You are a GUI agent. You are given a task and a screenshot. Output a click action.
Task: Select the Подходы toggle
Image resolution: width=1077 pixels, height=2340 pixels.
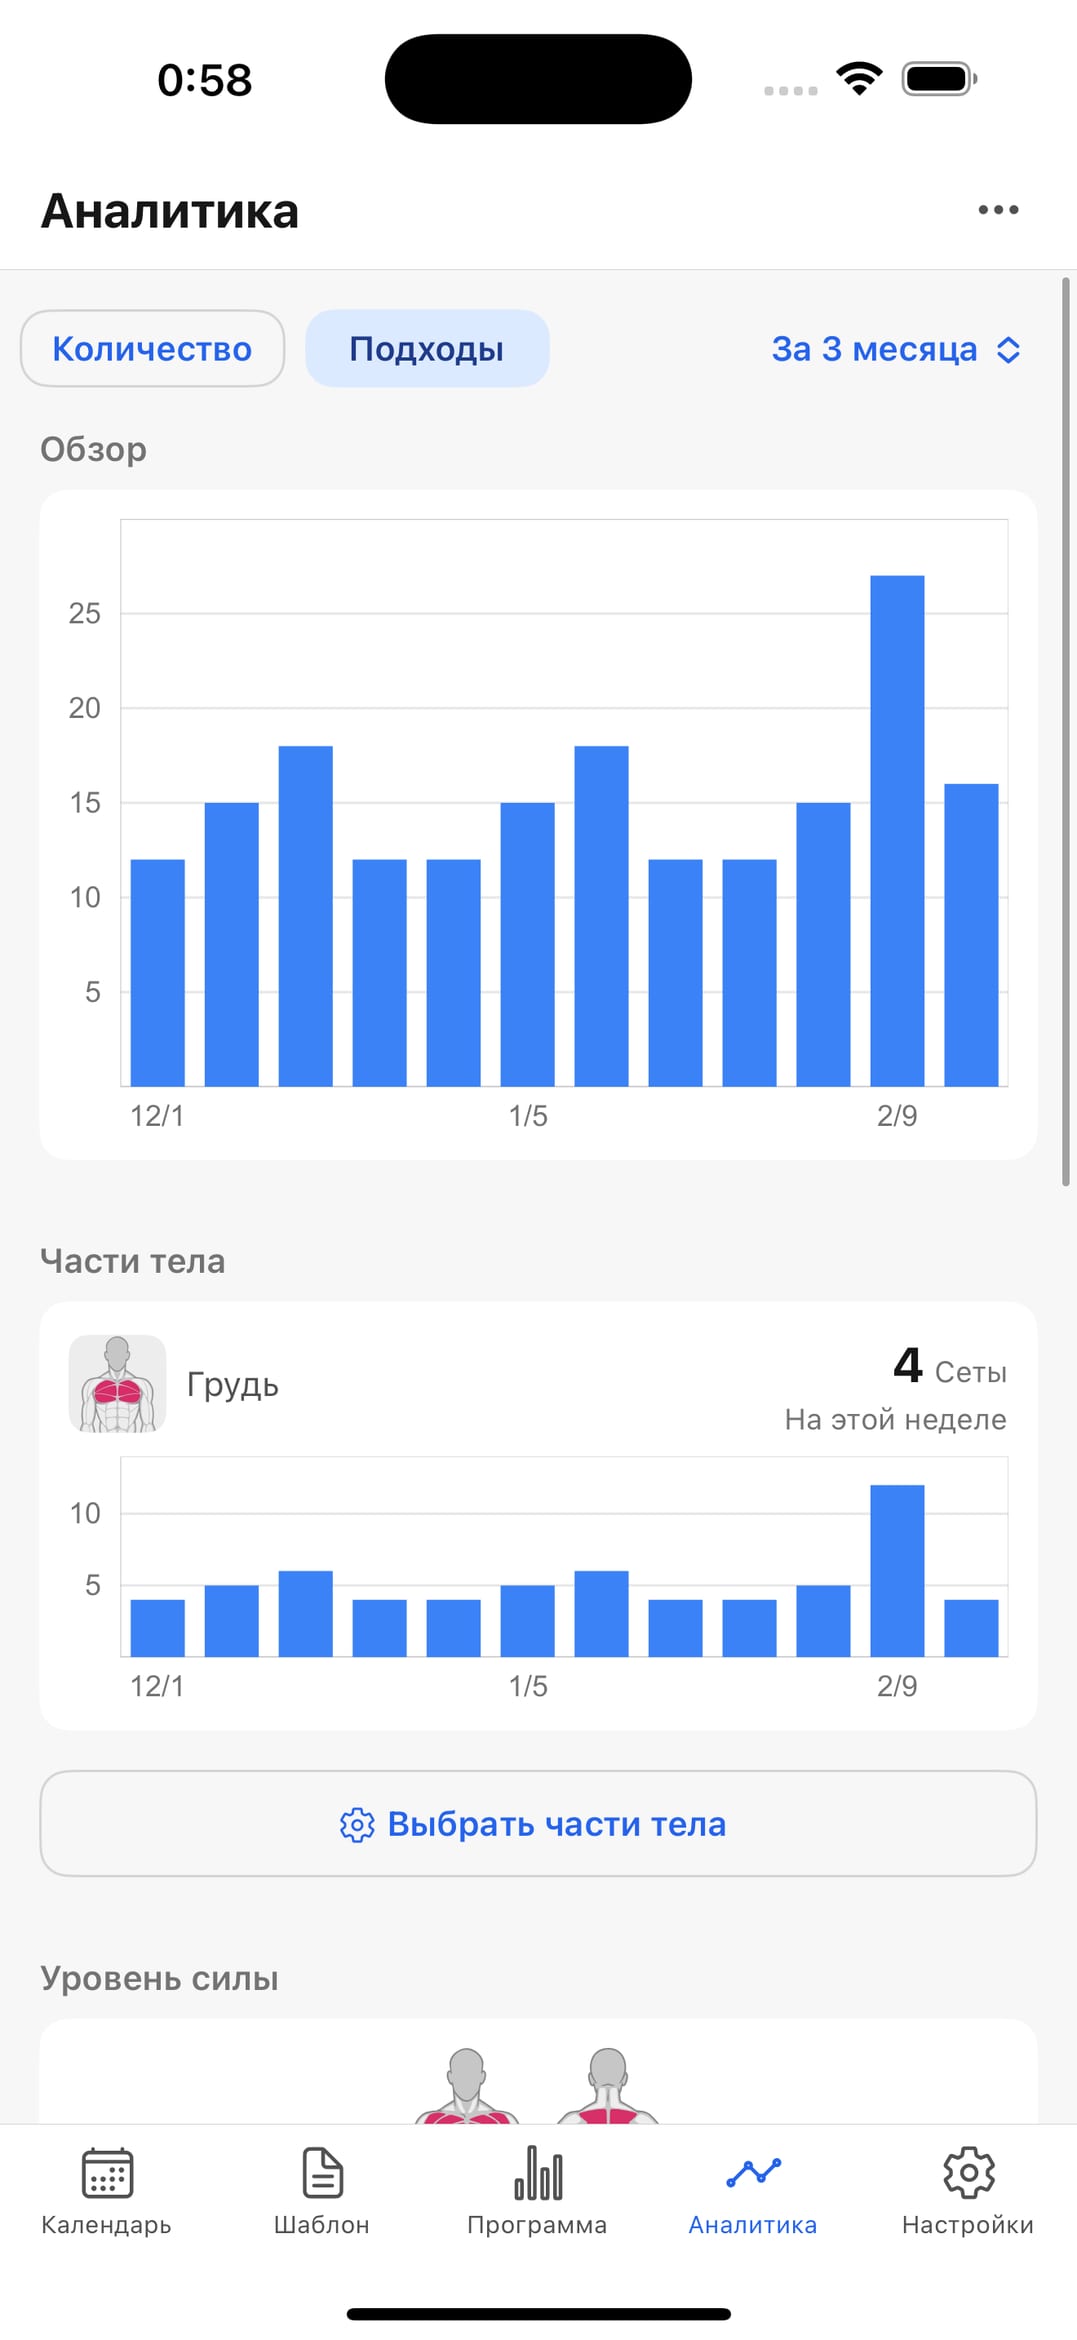tap(427, 349)
